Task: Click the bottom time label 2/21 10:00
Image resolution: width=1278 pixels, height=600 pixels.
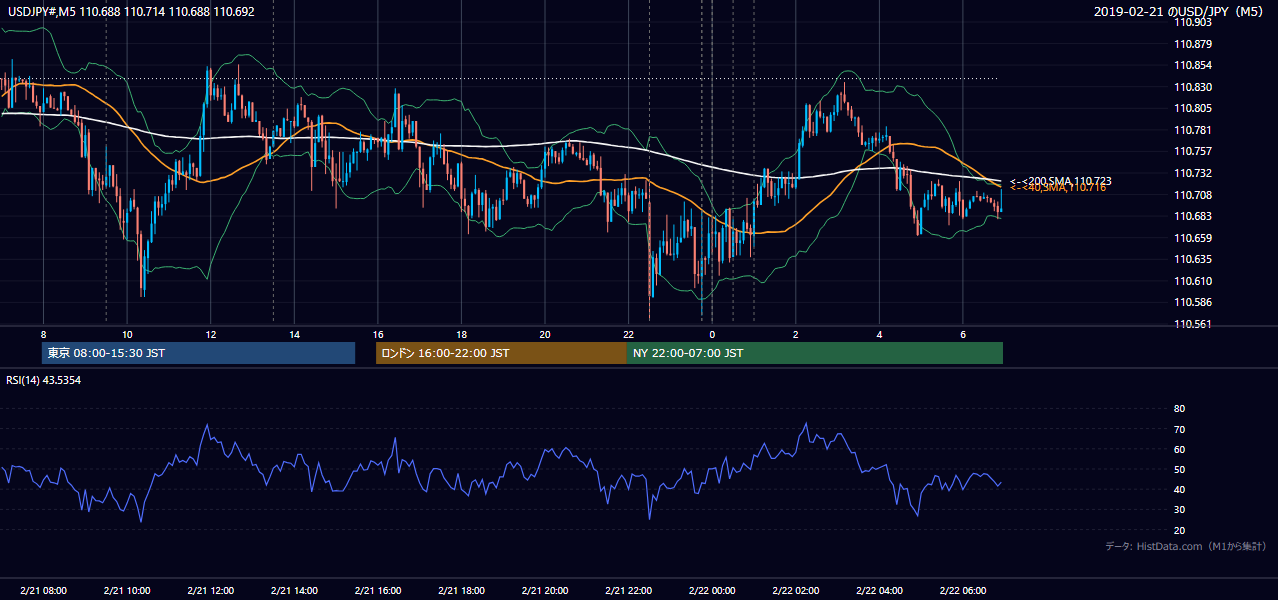Action: [x=127, y=591]
